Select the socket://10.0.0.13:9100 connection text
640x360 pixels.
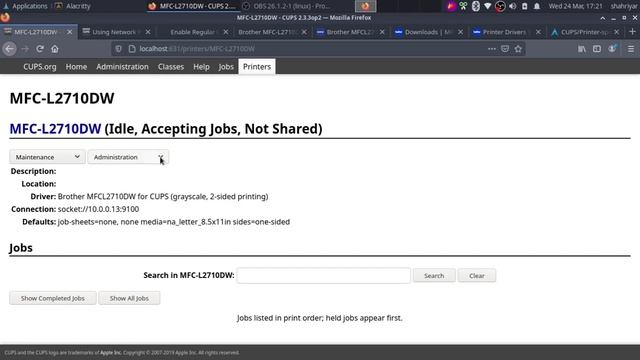click(x=98, y=209)
